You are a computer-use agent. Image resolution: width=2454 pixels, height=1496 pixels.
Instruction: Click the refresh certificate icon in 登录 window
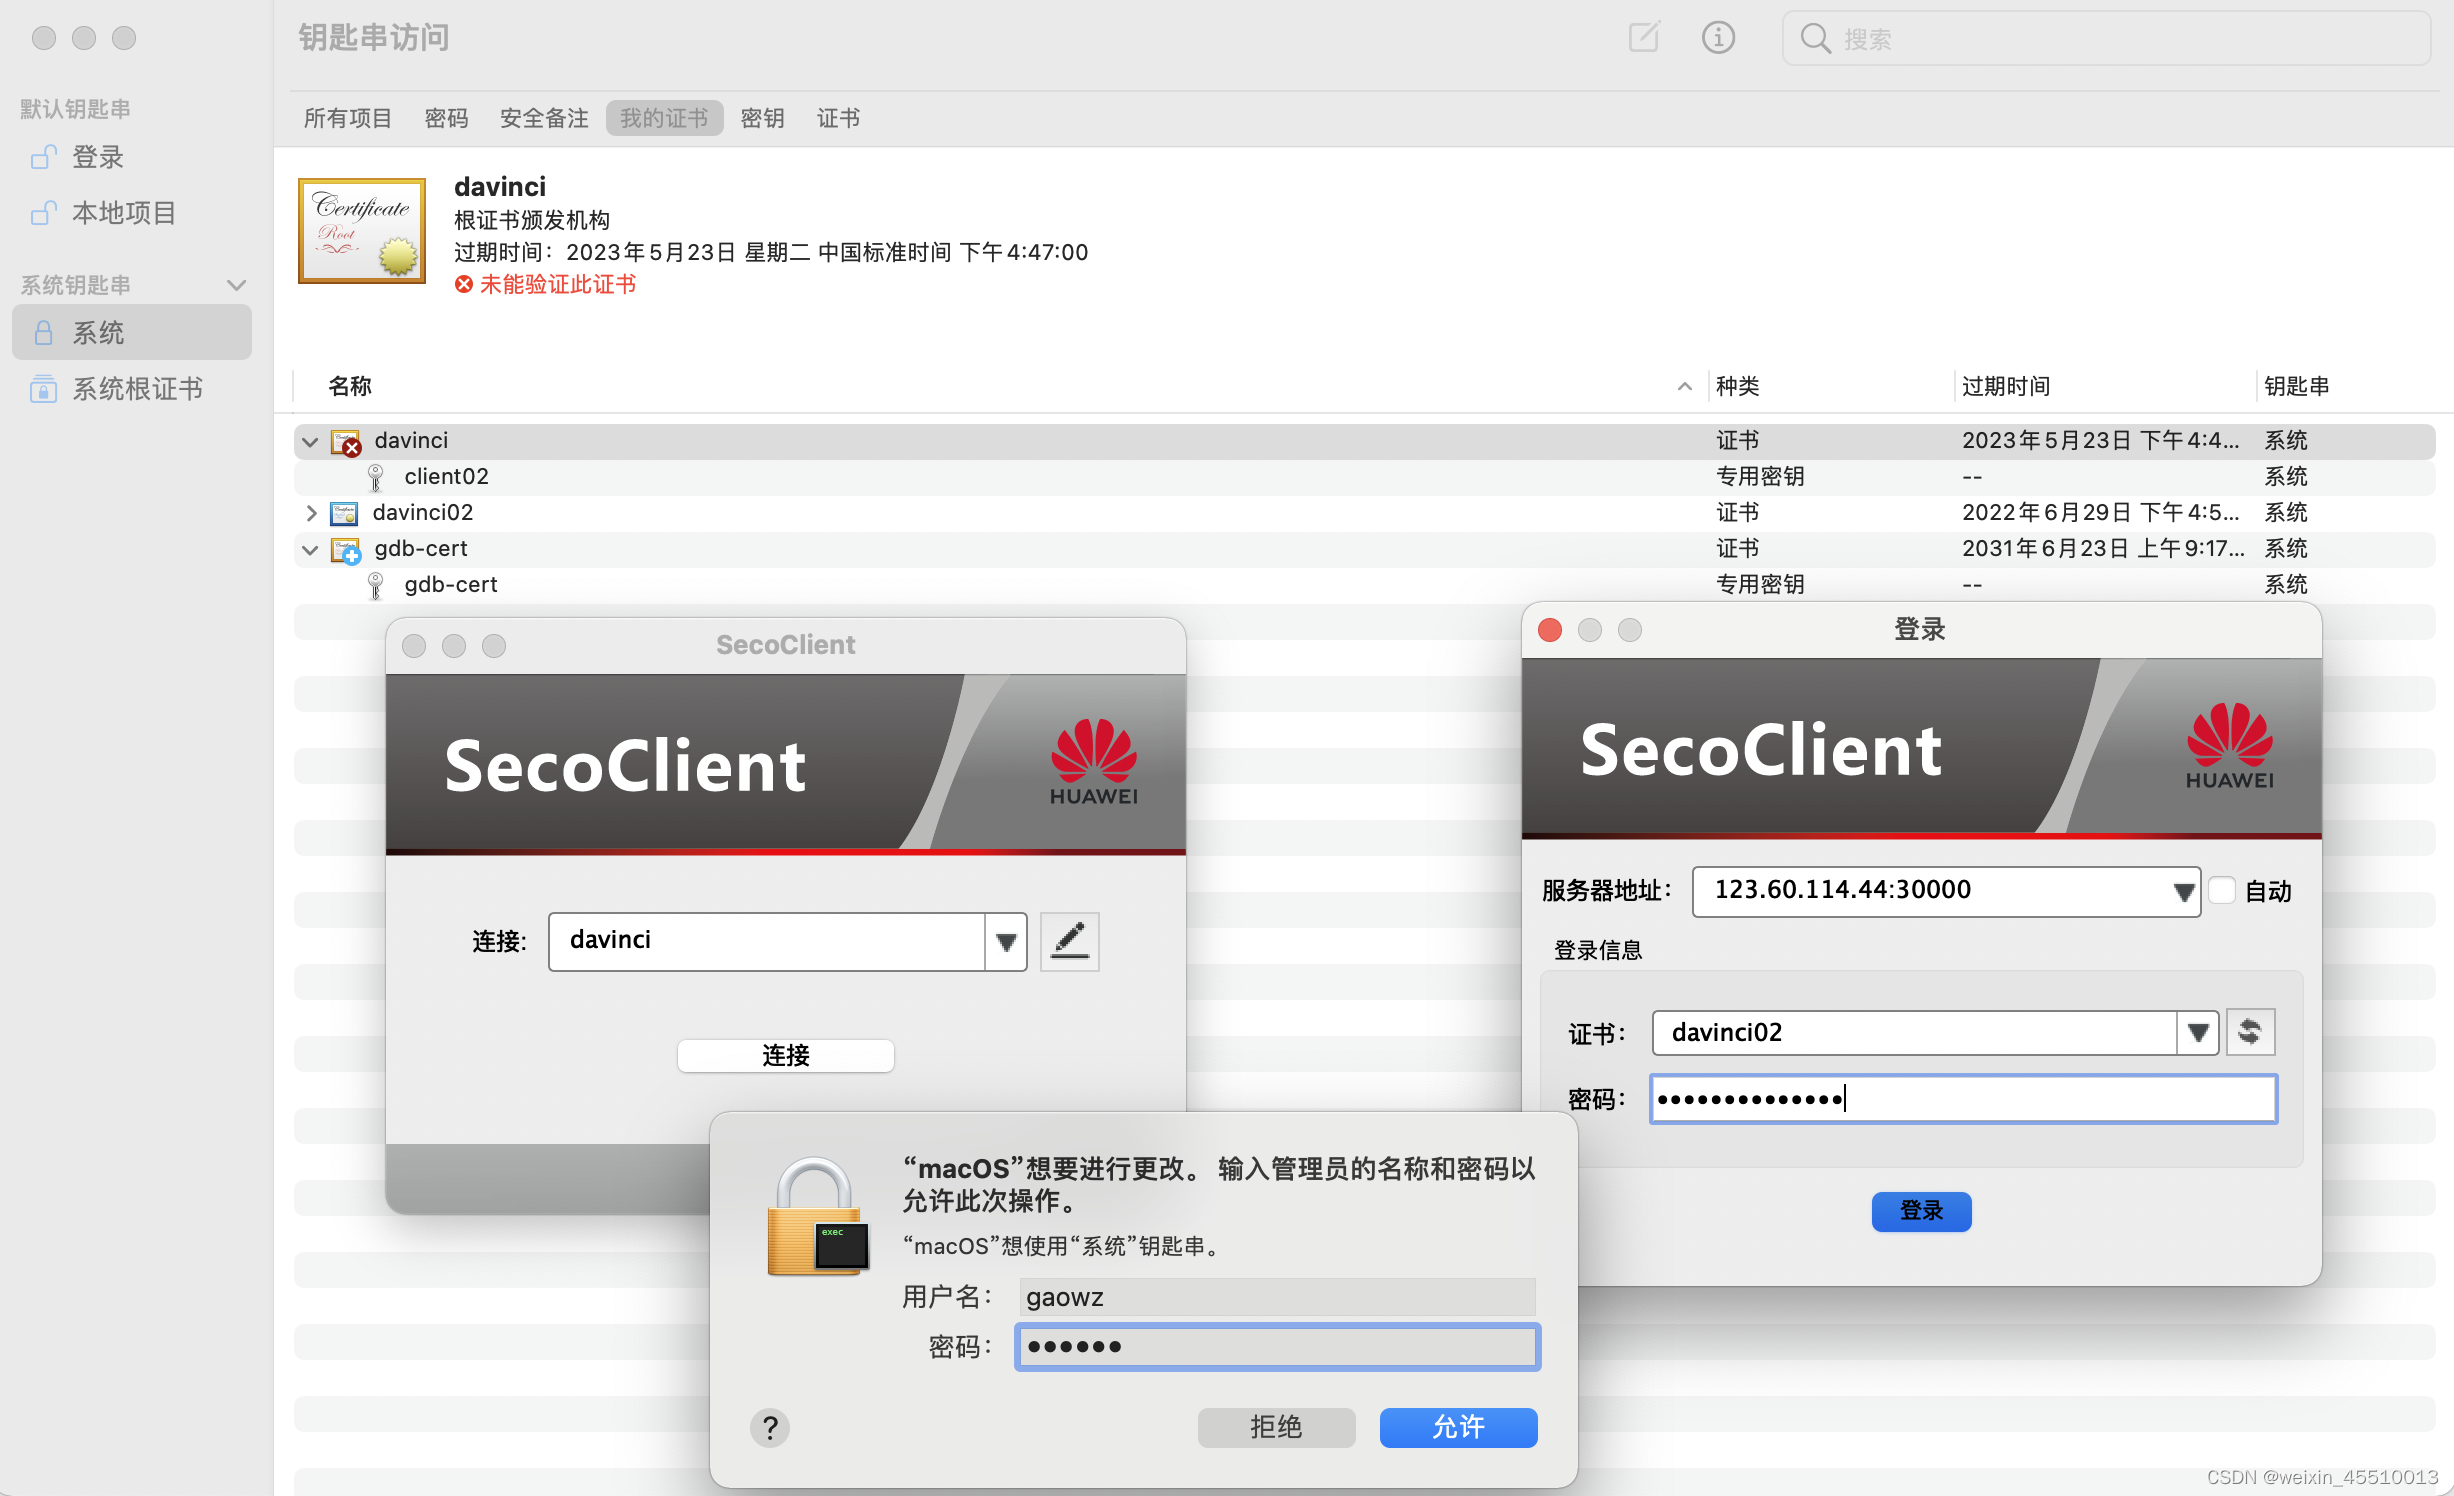2250,1032
